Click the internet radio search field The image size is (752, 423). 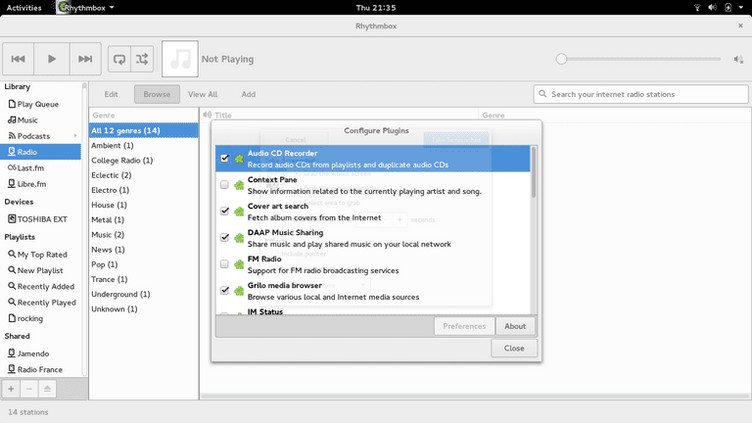click(641, 94)
